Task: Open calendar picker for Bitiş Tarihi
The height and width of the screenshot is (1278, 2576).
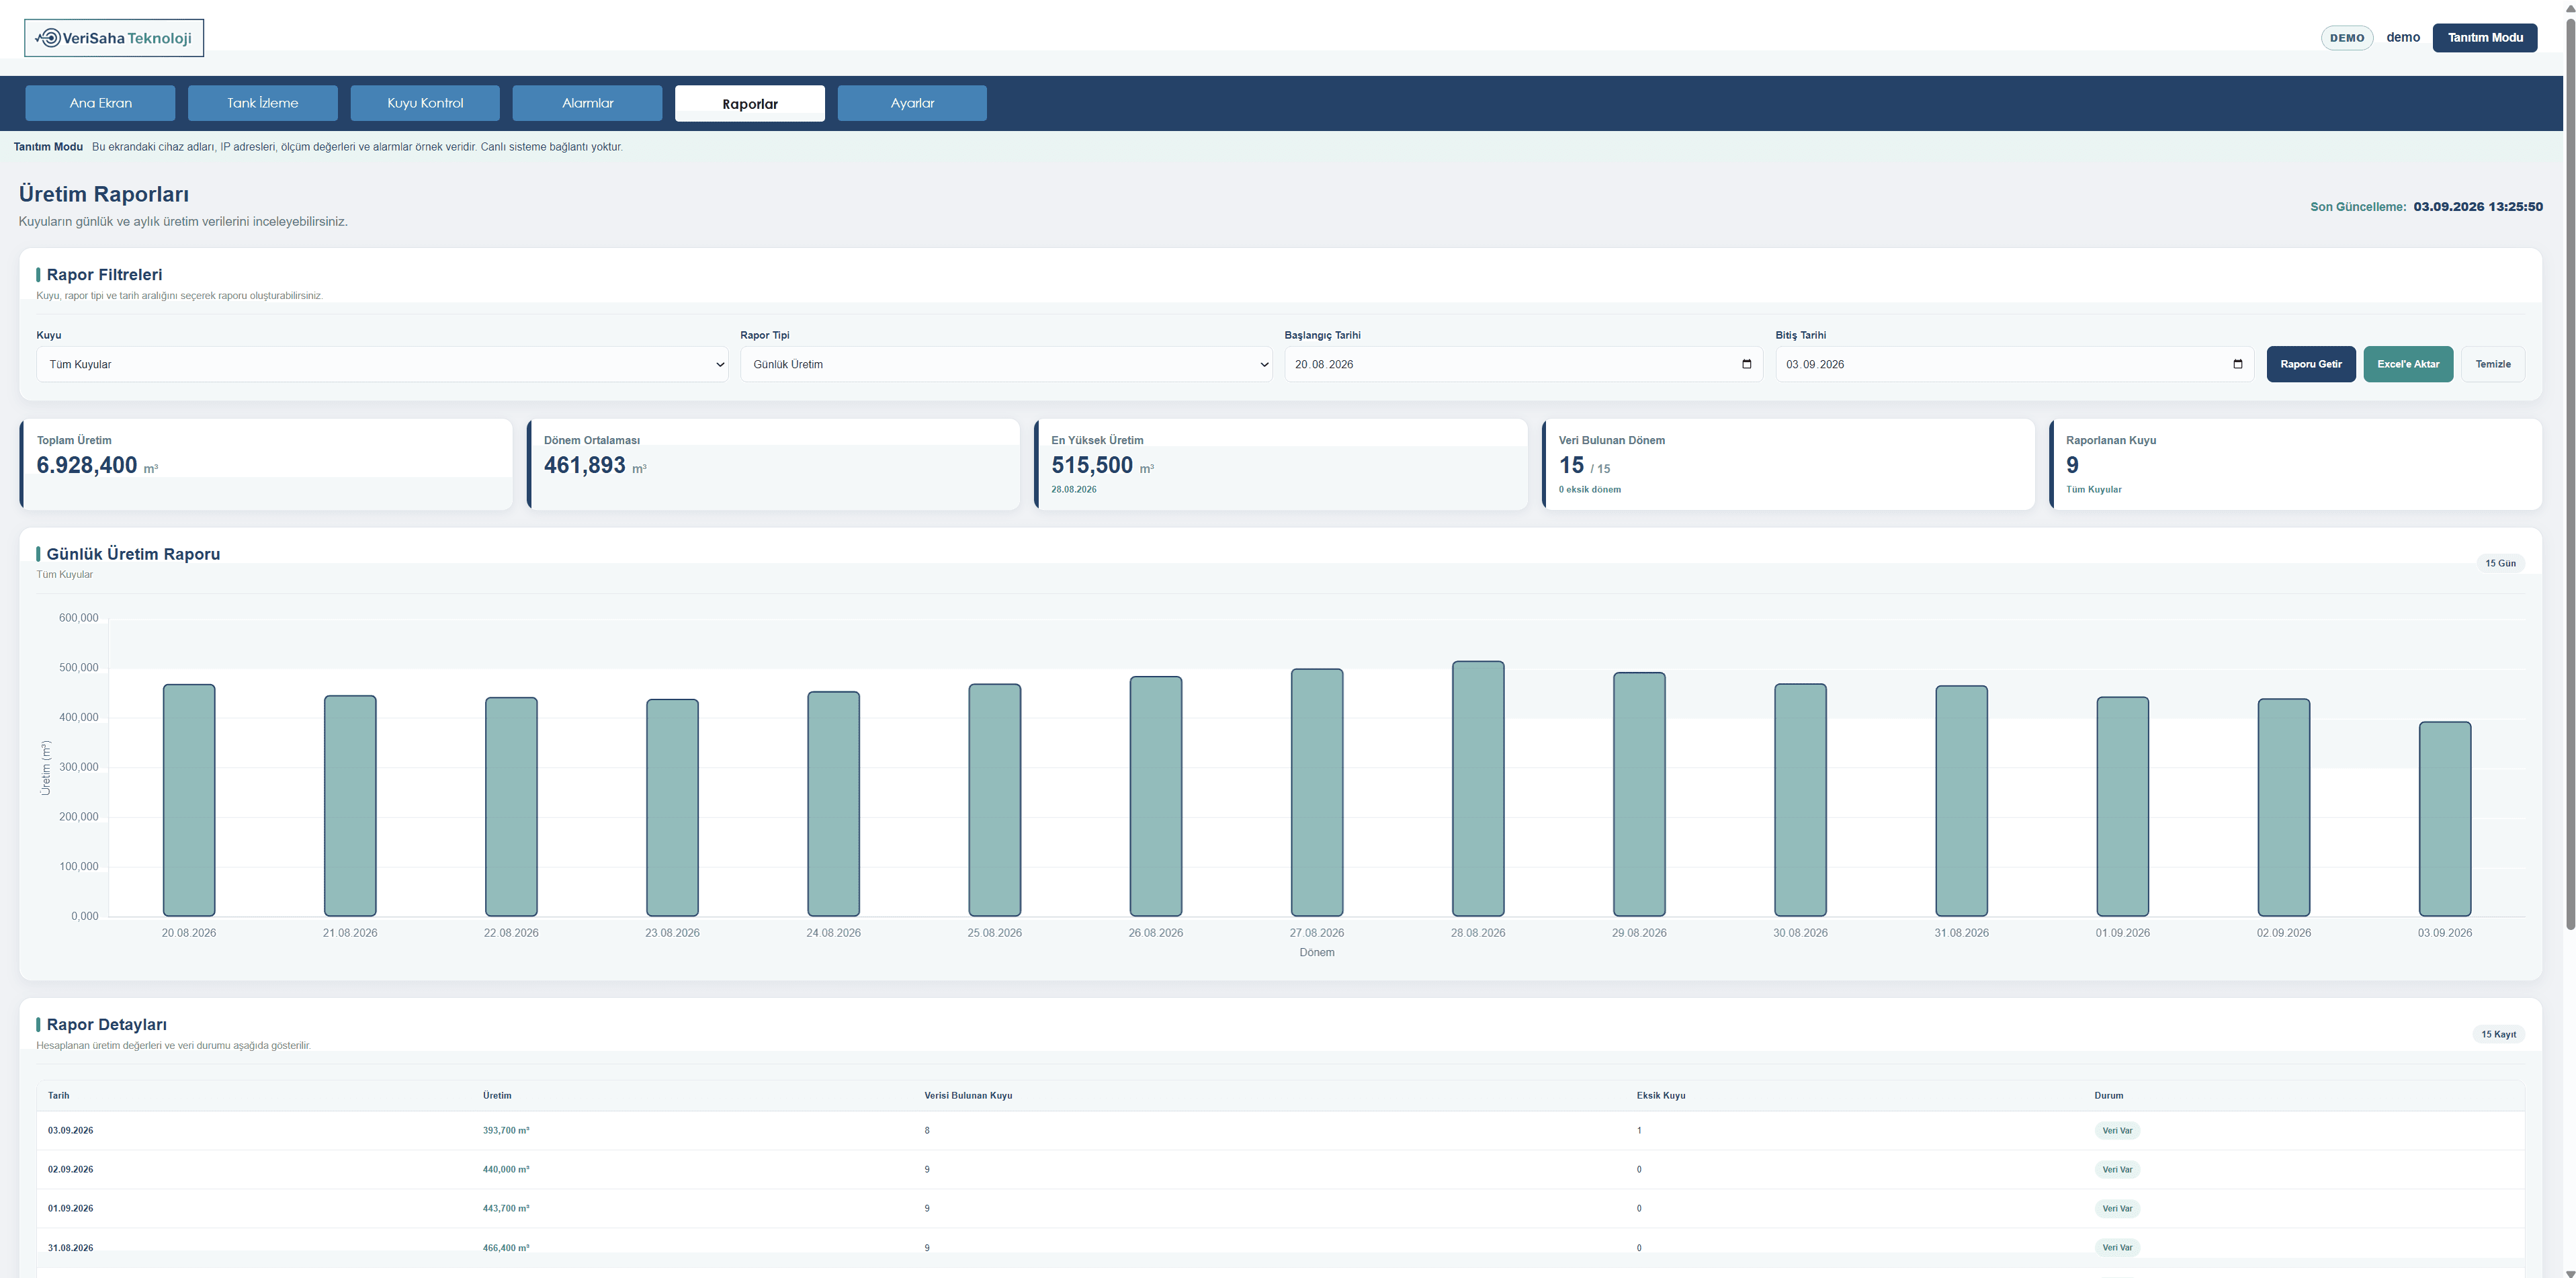Action: pyautogui.click(x=2237, y=364)
